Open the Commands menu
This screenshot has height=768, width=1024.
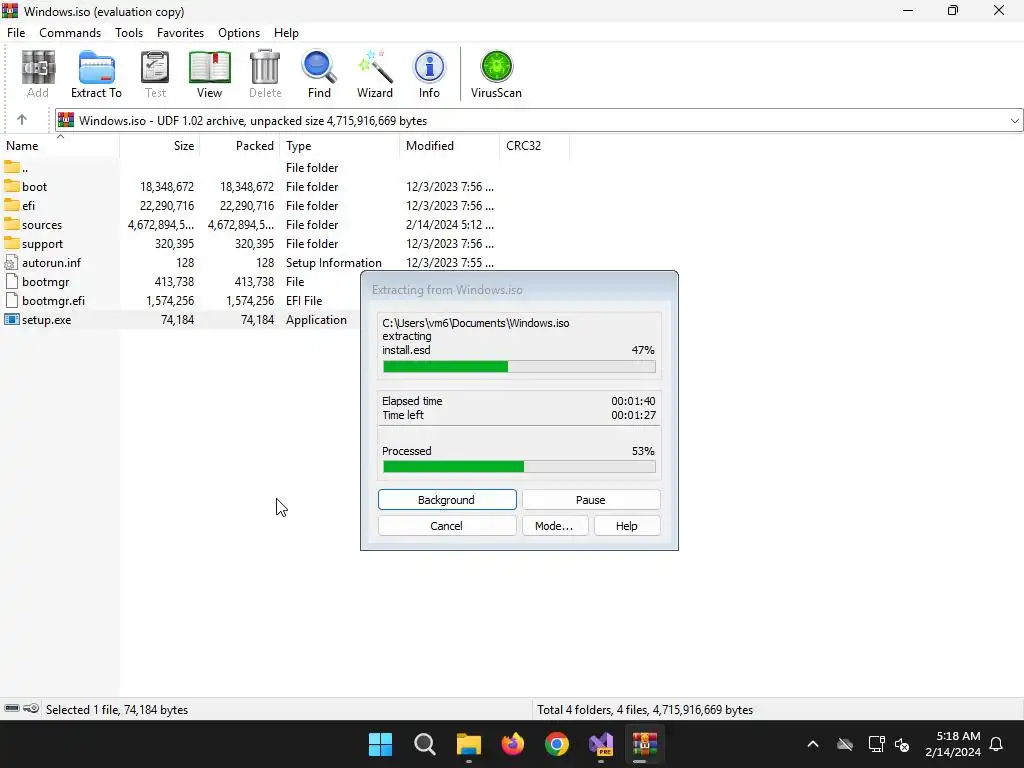click(70, 33)
